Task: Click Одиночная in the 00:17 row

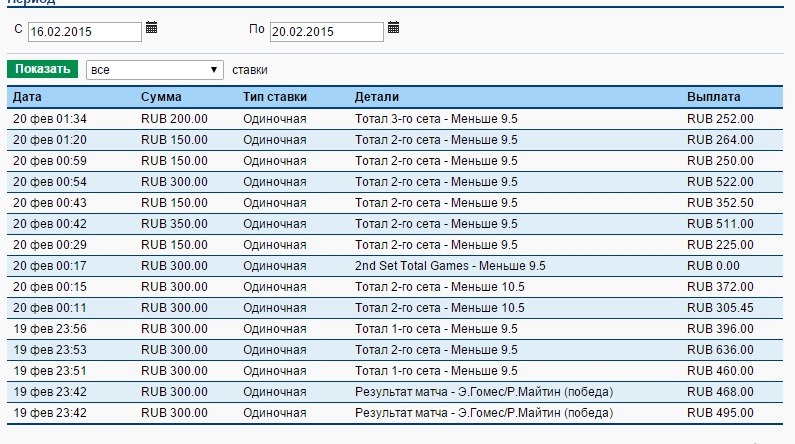Action: [275, 266]
